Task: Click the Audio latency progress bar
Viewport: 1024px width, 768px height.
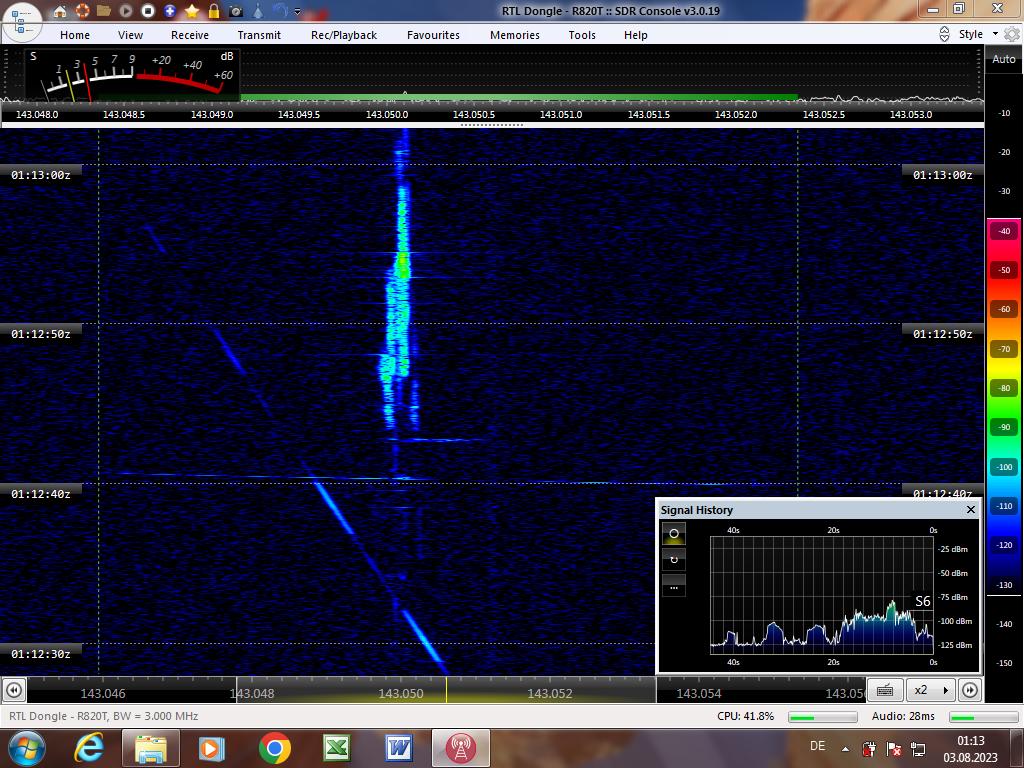Action: coord(984,717)
